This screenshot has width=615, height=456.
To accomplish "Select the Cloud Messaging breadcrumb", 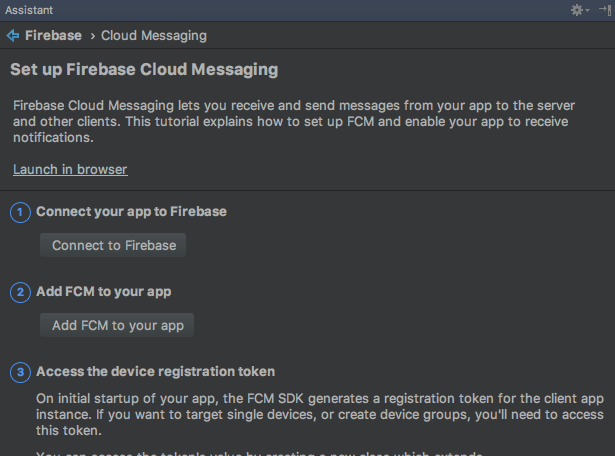I will click(x=153, y=35).
